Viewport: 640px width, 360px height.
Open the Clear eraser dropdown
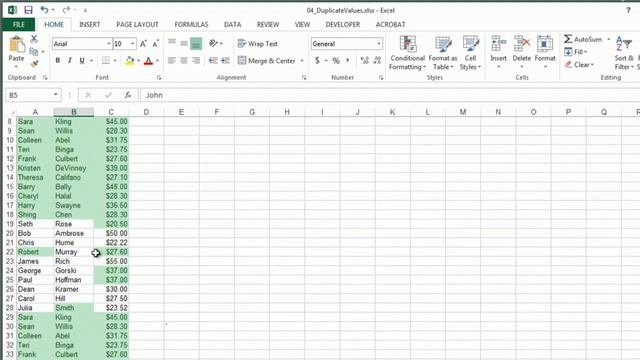tap(579, 64)
